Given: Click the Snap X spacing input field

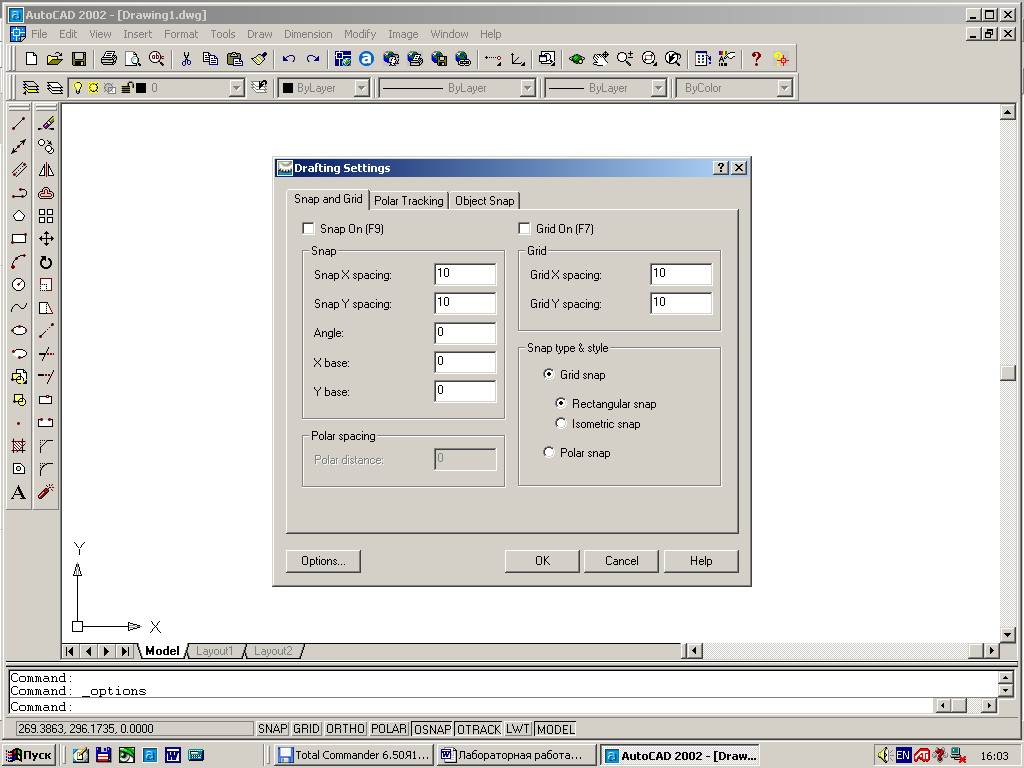Looking at the screenshot, I should (465, 274).
